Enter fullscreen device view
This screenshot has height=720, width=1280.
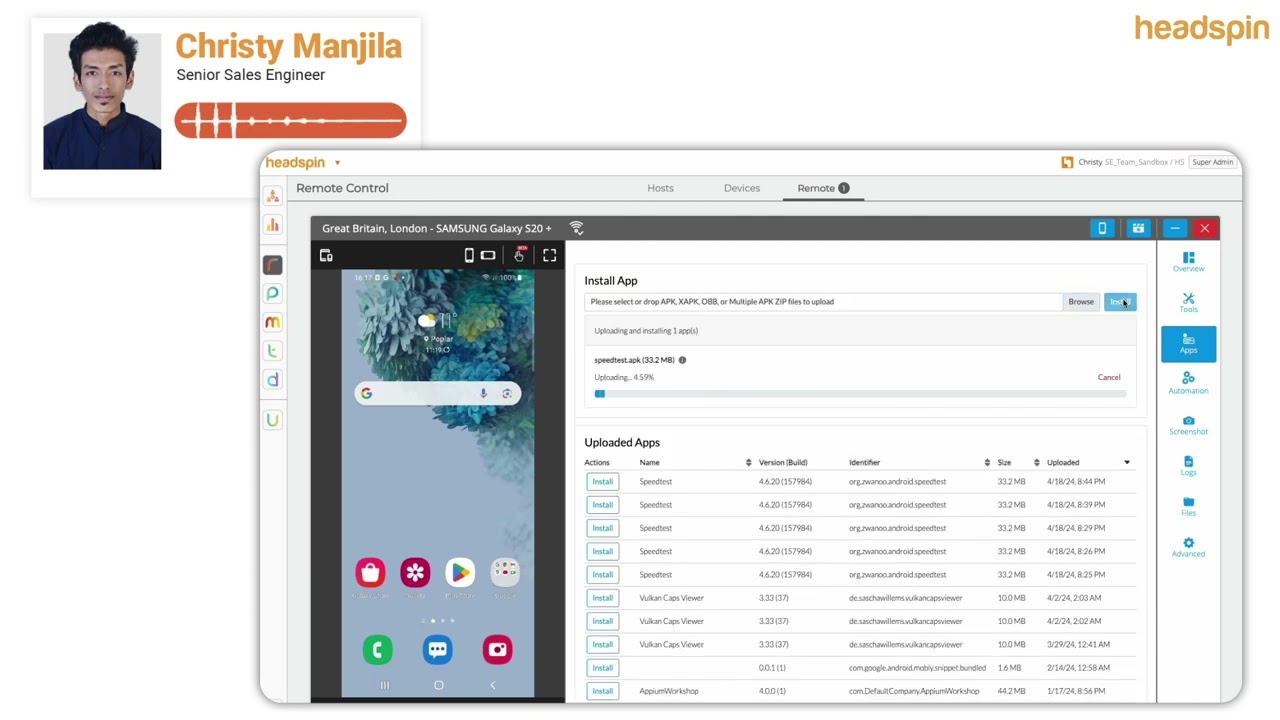tap(549, 255)
